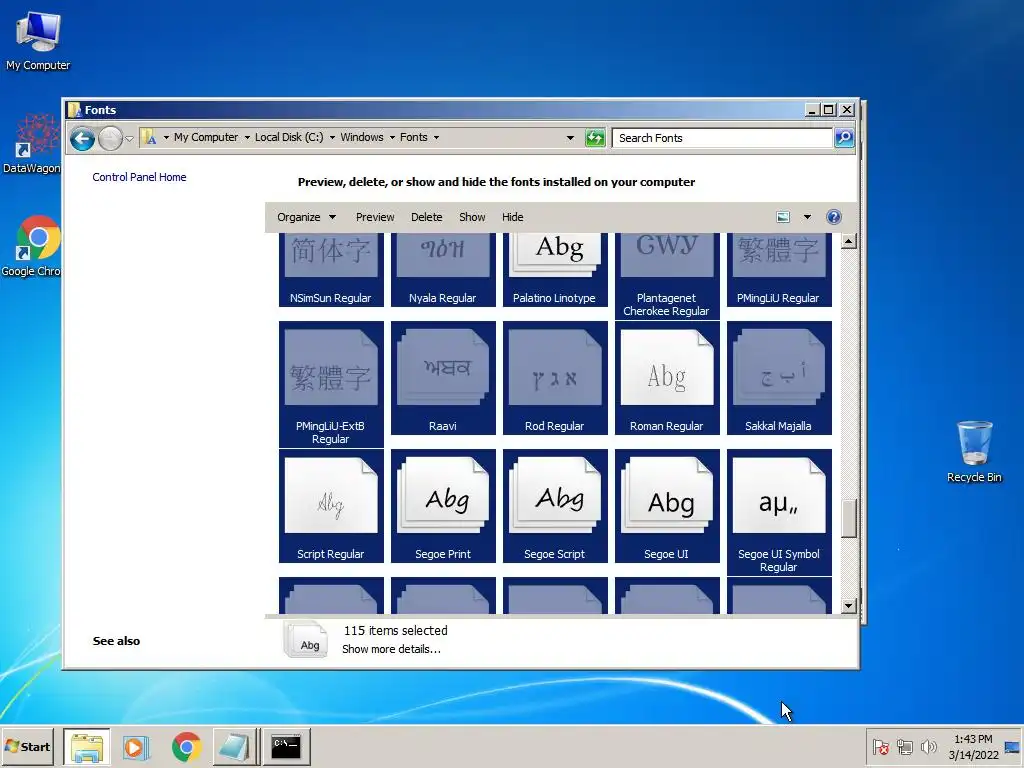Viewport: 1024px width, 768px height.
Task: Click the network tray icon
Action: [x=904, y=746]
